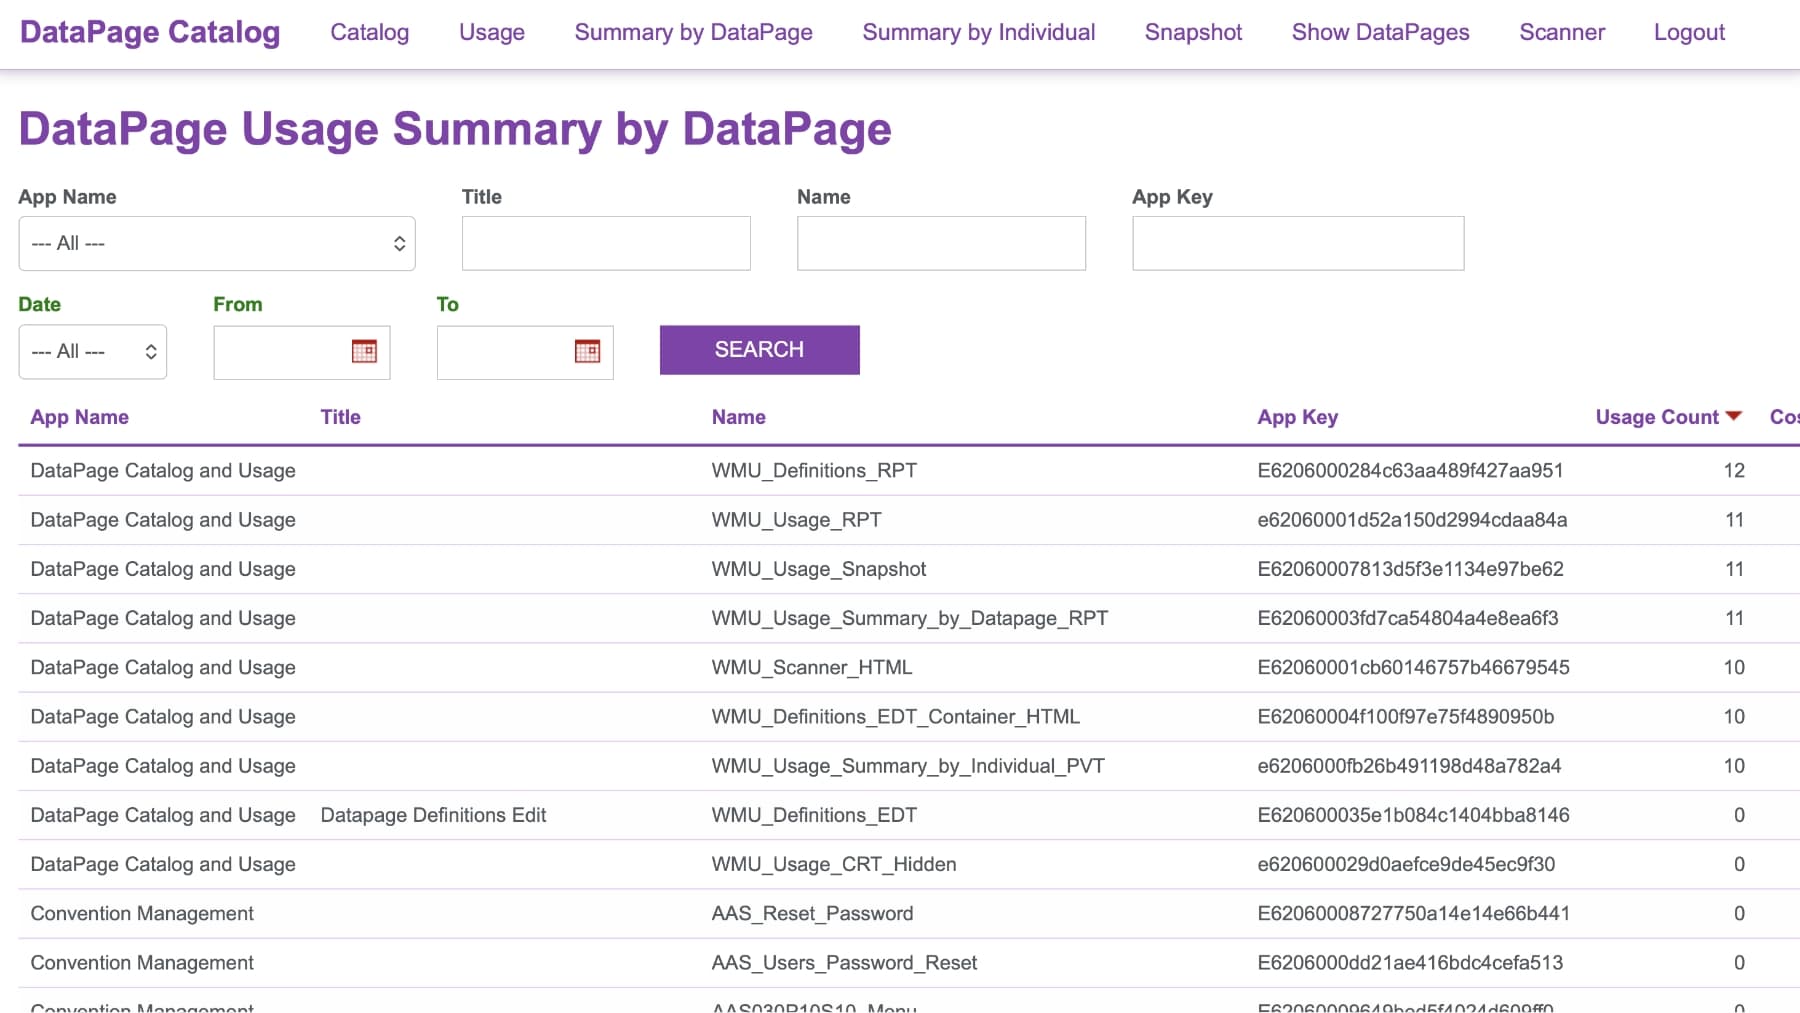
Task: Toggle the Usage Count descending sort arrow
Action: (1734, 416)
